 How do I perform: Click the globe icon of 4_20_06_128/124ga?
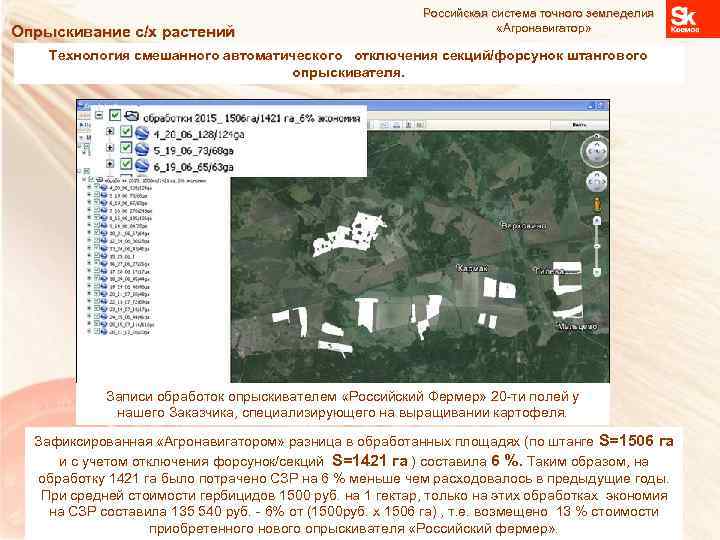pos(142,133)
